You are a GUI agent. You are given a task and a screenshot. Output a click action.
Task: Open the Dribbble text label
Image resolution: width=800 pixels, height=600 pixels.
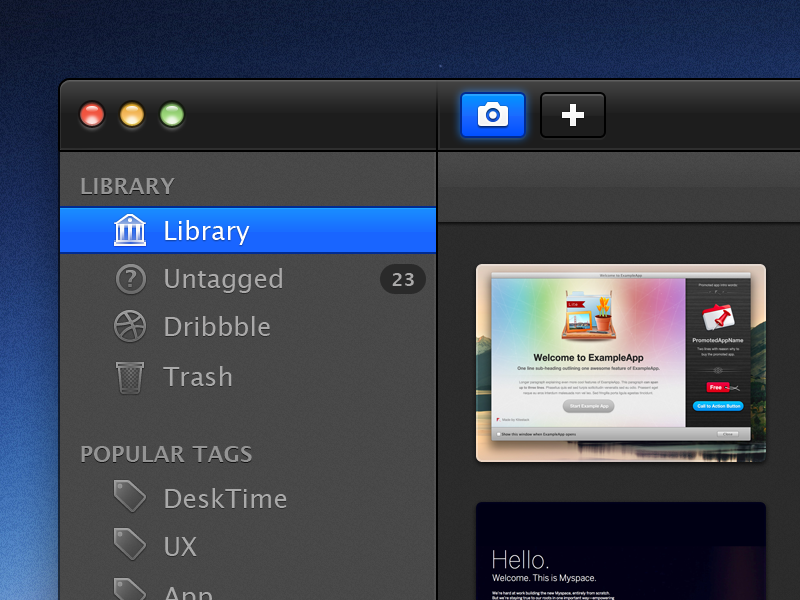point(217,328)
